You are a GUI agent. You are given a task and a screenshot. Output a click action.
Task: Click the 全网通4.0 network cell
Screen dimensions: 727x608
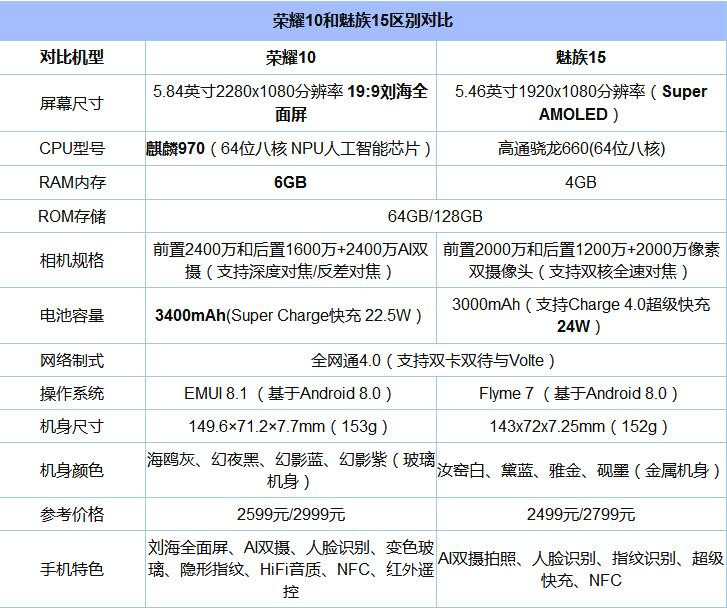pyautogui.click(x=436, y=360)
